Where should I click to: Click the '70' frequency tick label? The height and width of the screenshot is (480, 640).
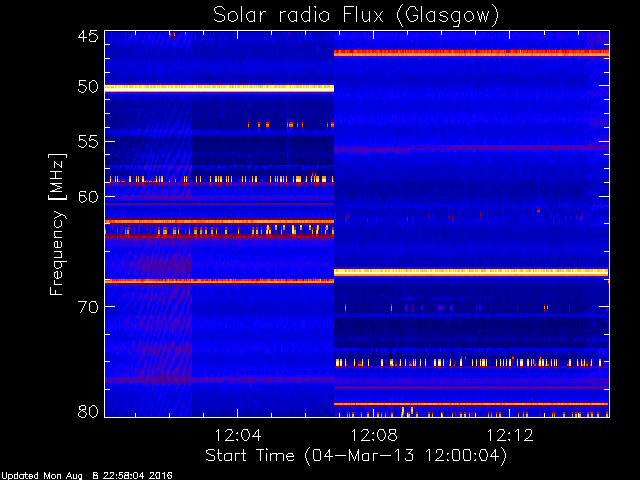(x=88, y=307)
